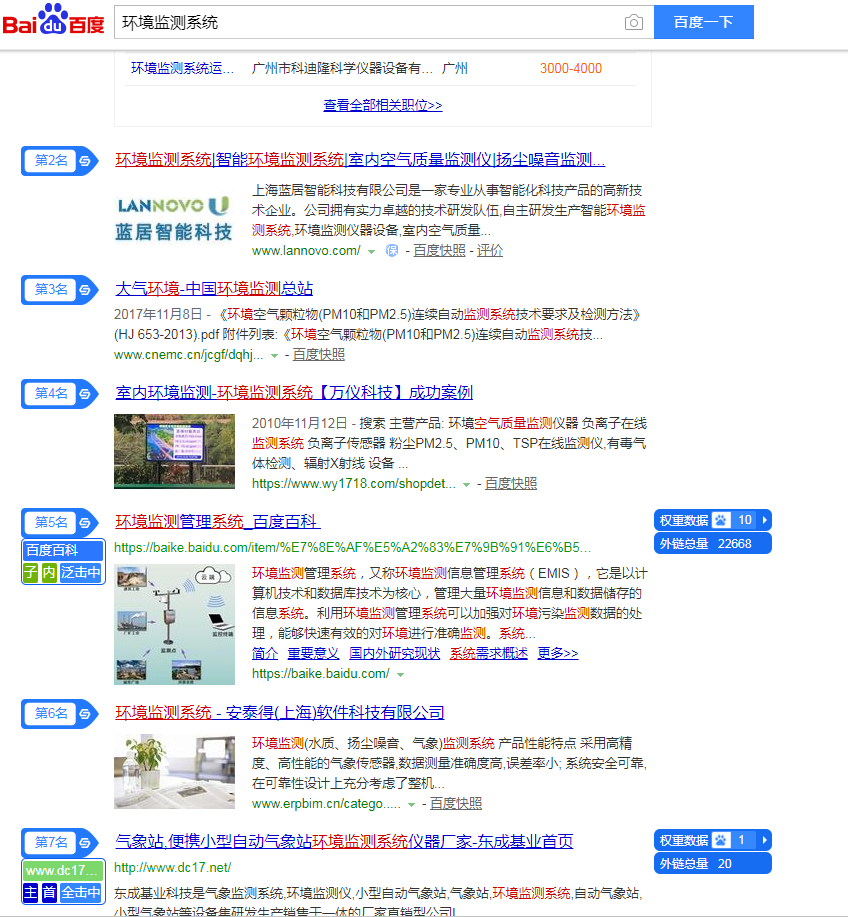Open 简介 sublink of the Baike result
This screenshot has height=917, width=848.
pos(265,653)
